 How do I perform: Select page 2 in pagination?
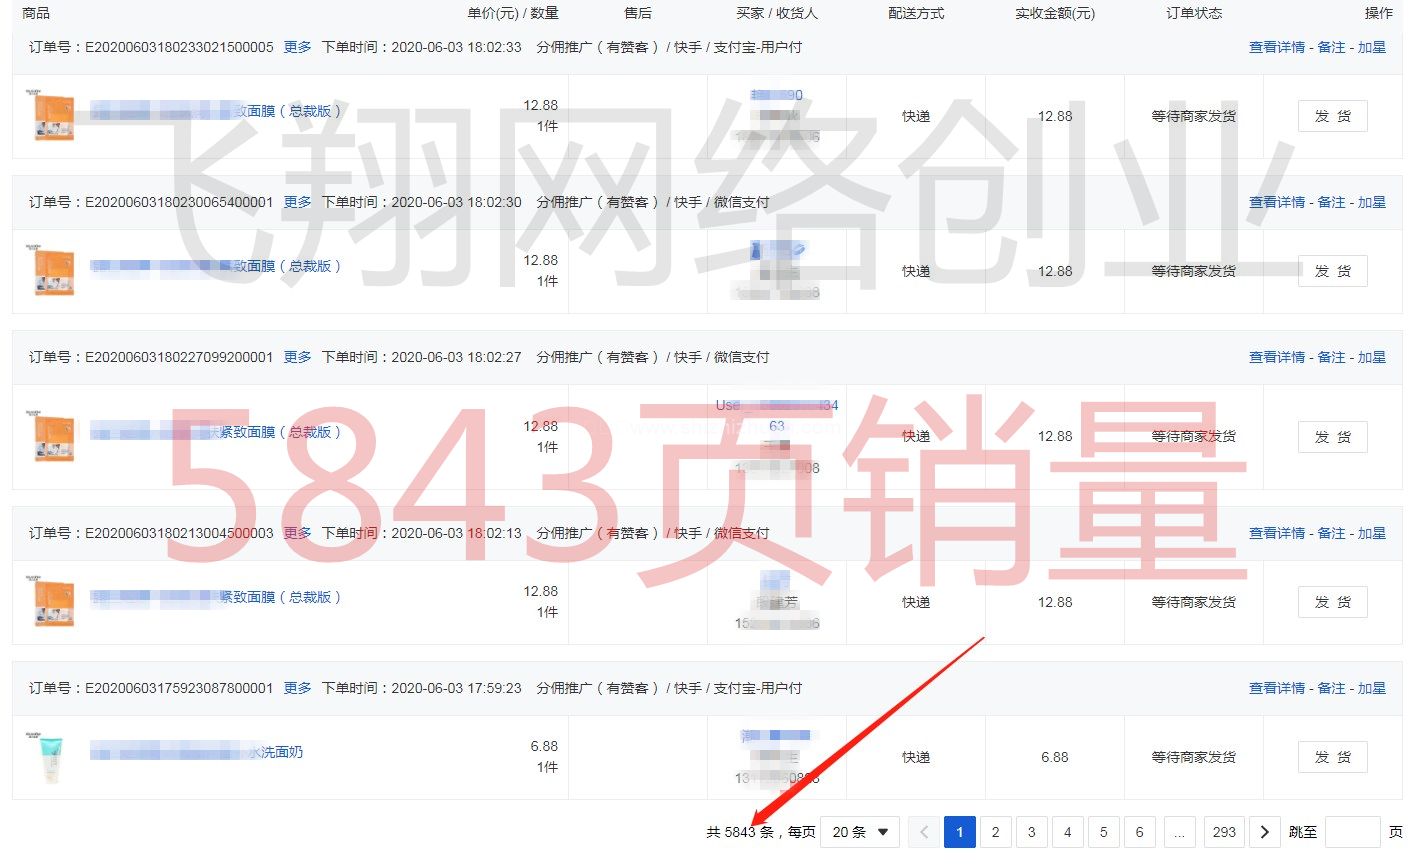995,832
